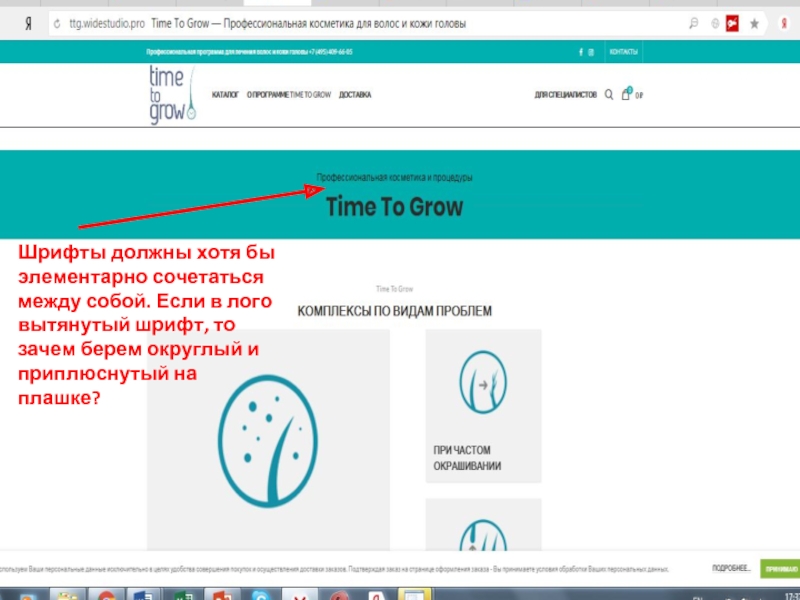800x600 pixels.
Task: Open the КОНТАКТЫ link in the top bar
Action: pos(623,52)
